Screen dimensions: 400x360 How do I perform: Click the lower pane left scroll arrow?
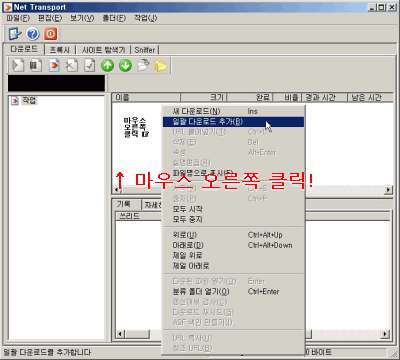120,334
